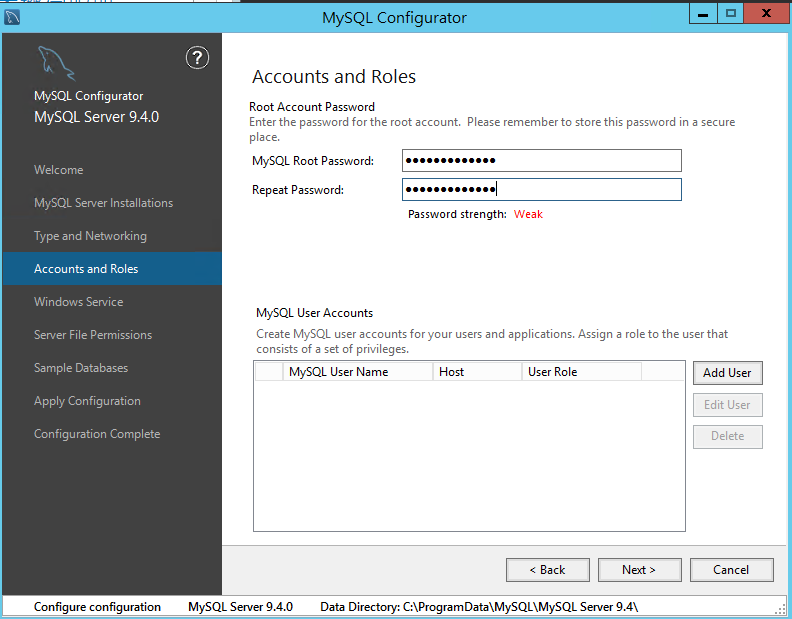Click the User Role column header
The width and height of the screenshot is (792, 619).
click(x=582, y=372)
